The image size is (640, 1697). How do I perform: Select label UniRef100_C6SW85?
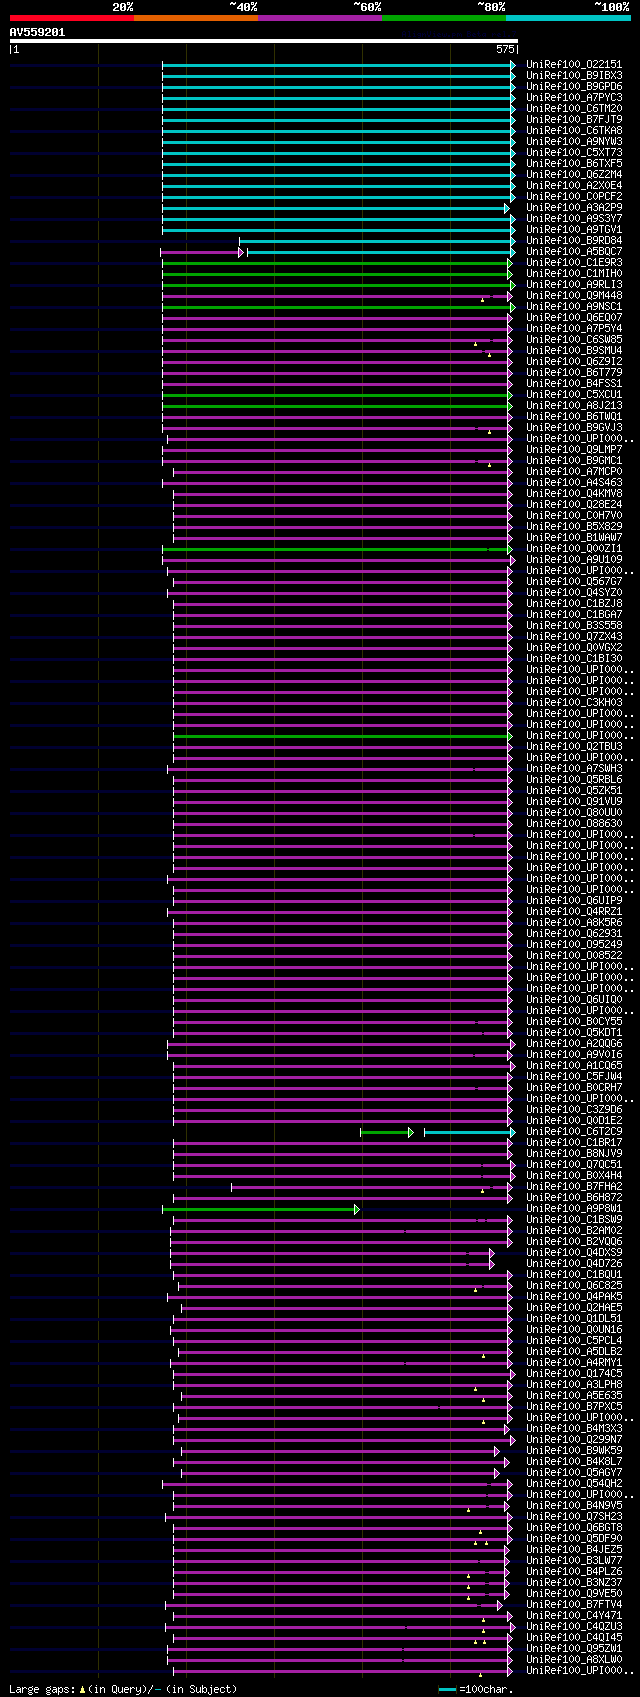point(574,339)
